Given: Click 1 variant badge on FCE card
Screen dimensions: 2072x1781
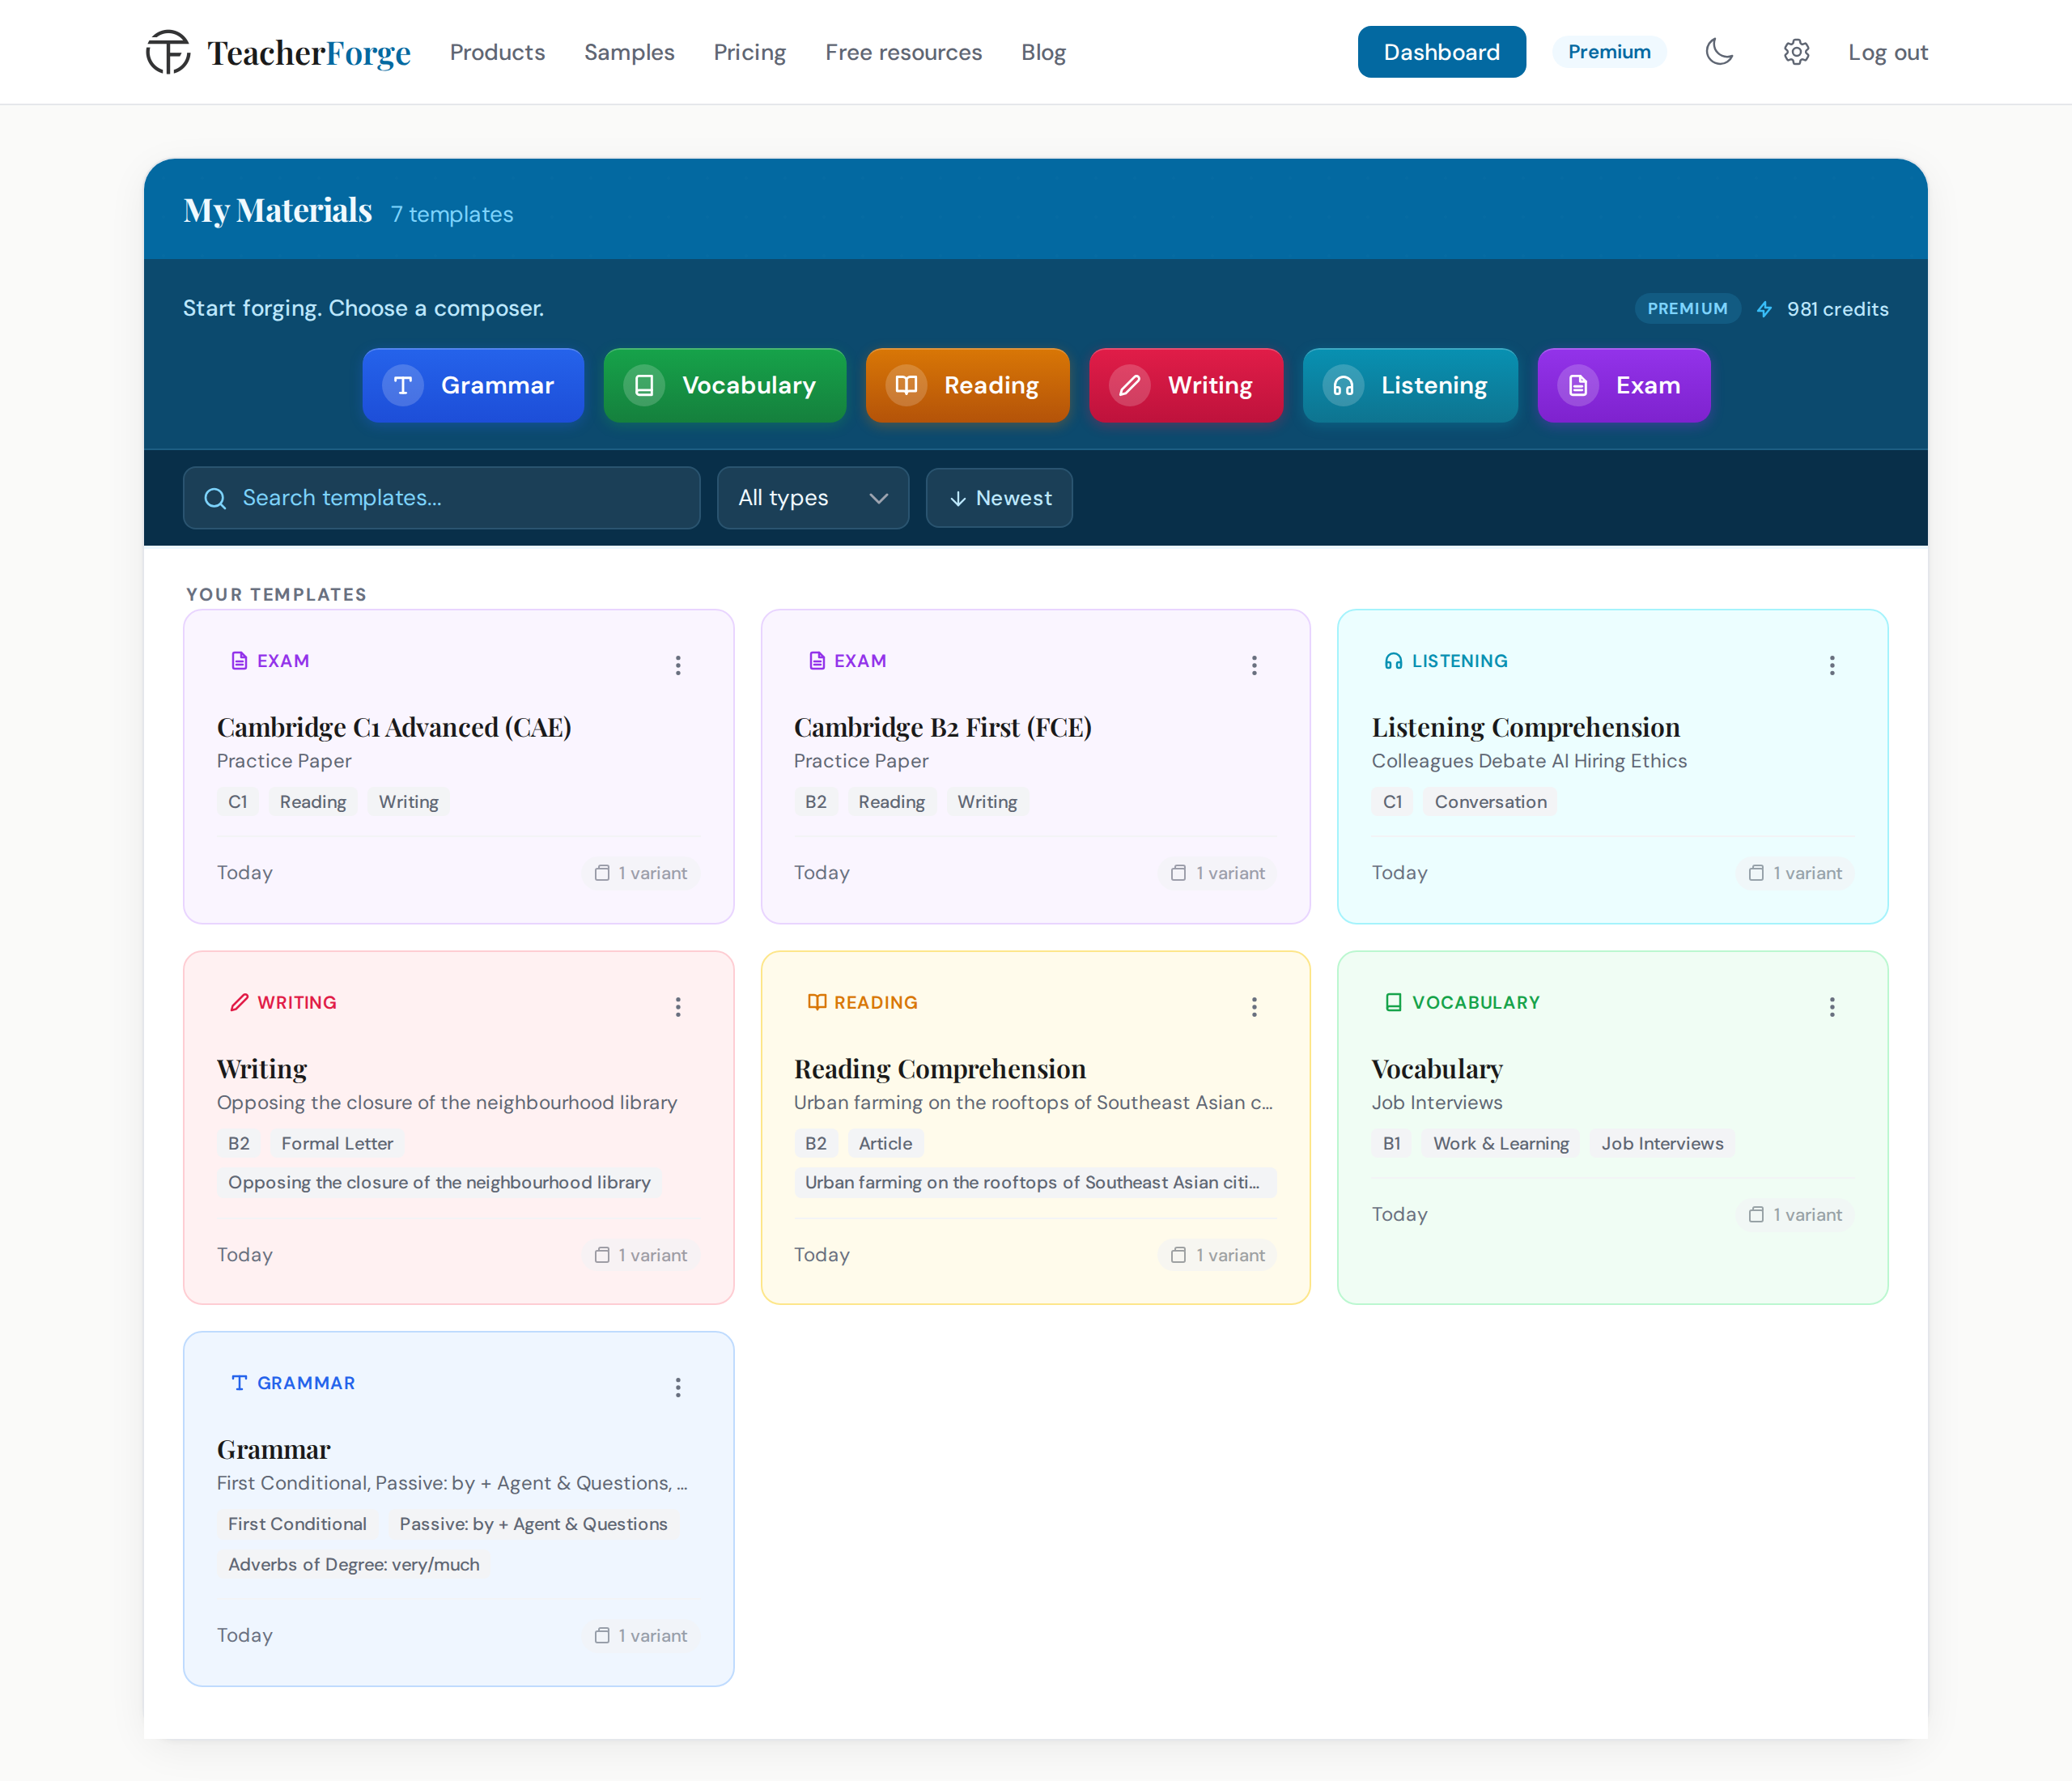Looking at the screenshot, I should [x=1218, y=873].
